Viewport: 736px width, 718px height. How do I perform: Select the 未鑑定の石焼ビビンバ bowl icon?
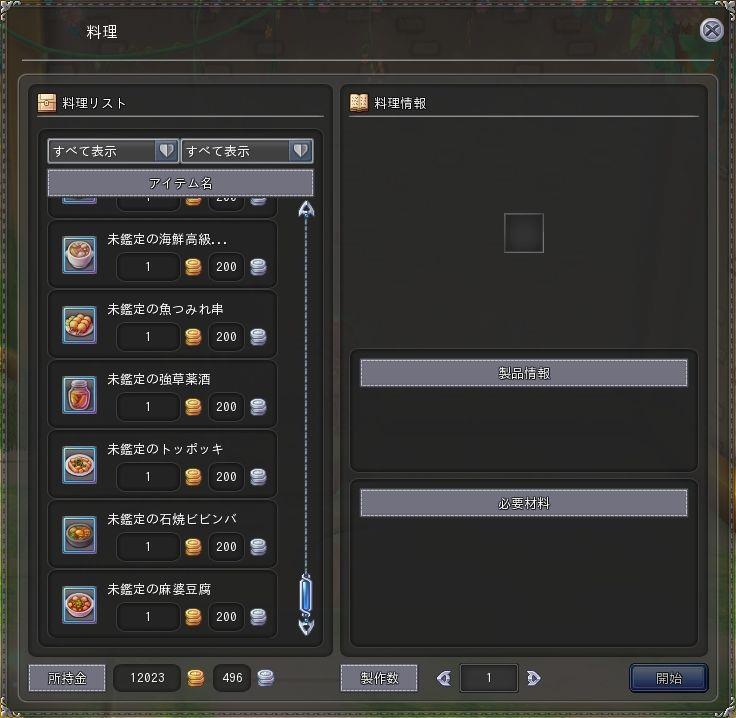click(79, 535)
